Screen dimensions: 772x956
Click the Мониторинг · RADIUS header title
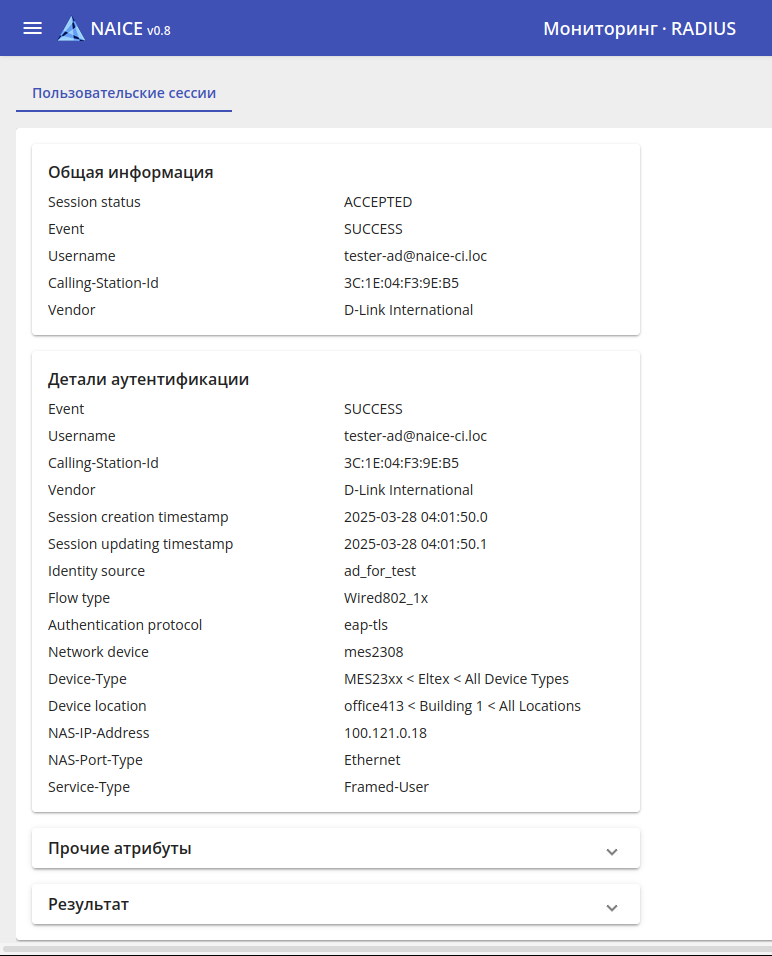pos(639,28)
